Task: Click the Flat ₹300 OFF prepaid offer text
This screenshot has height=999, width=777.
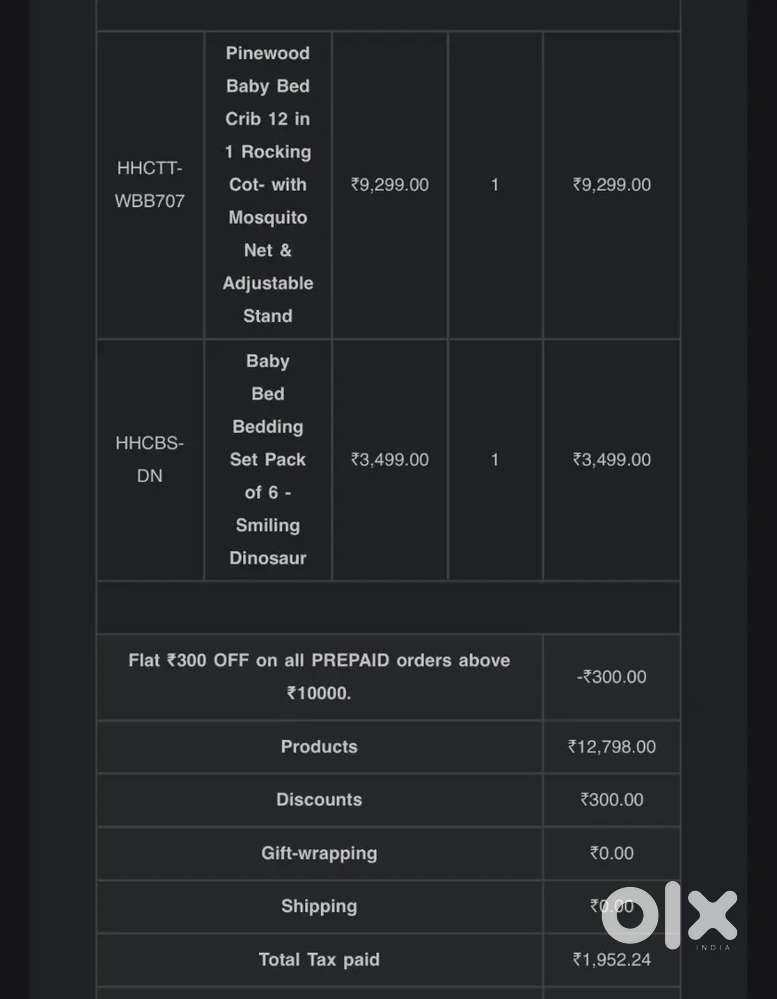Action: click(x=319, y=676)
